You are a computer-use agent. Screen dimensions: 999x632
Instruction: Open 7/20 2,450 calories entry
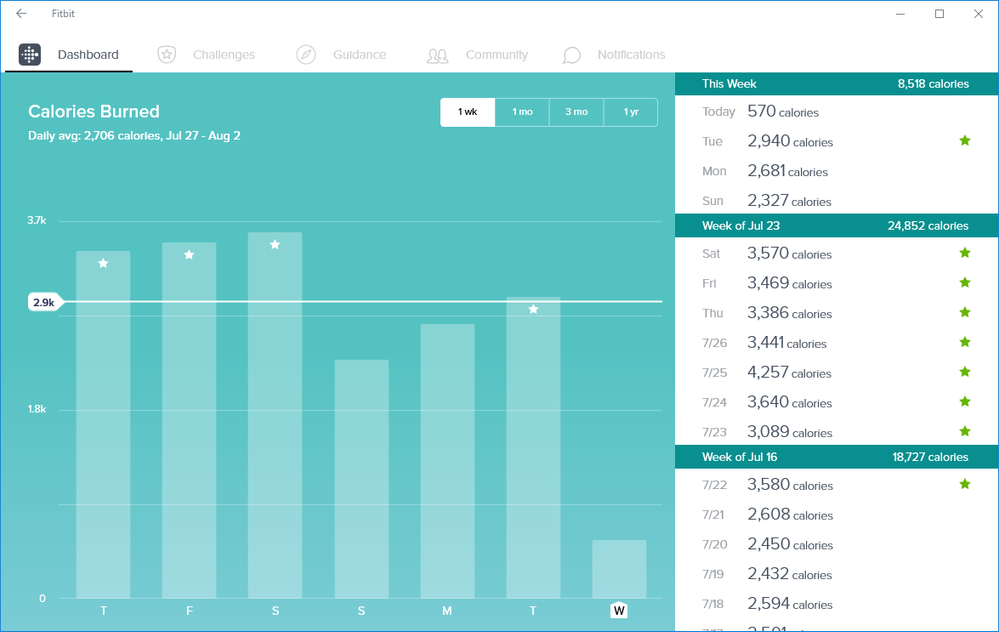(x=837, y=544)
